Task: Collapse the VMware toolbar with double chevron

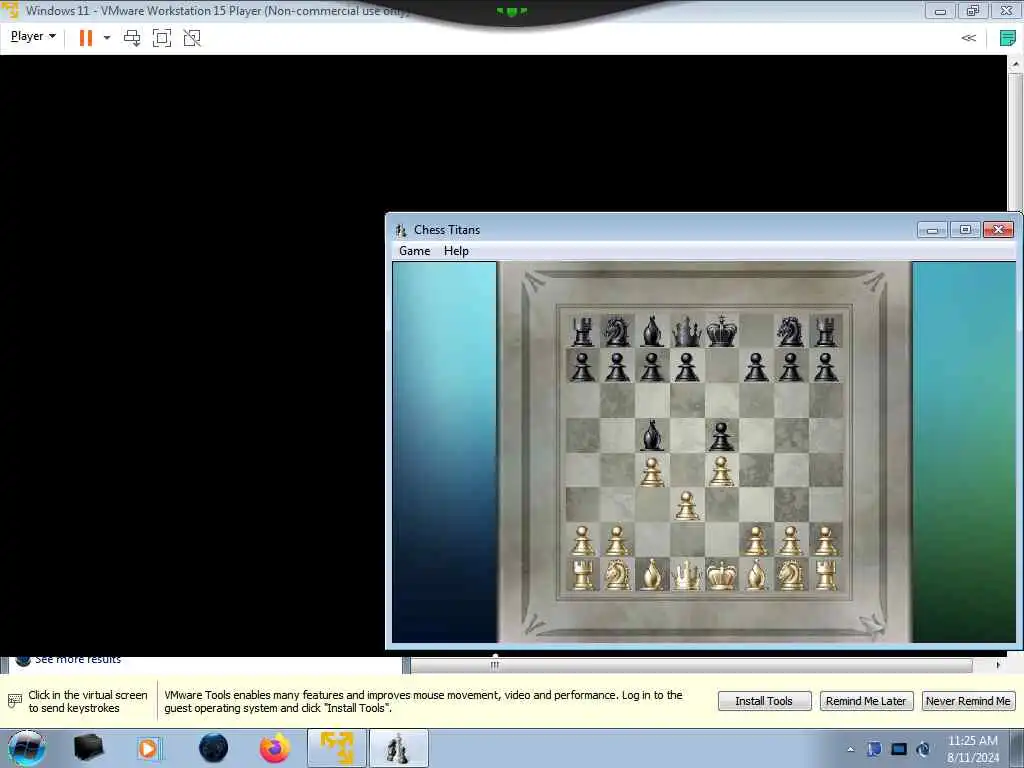Action: (968, 38)
